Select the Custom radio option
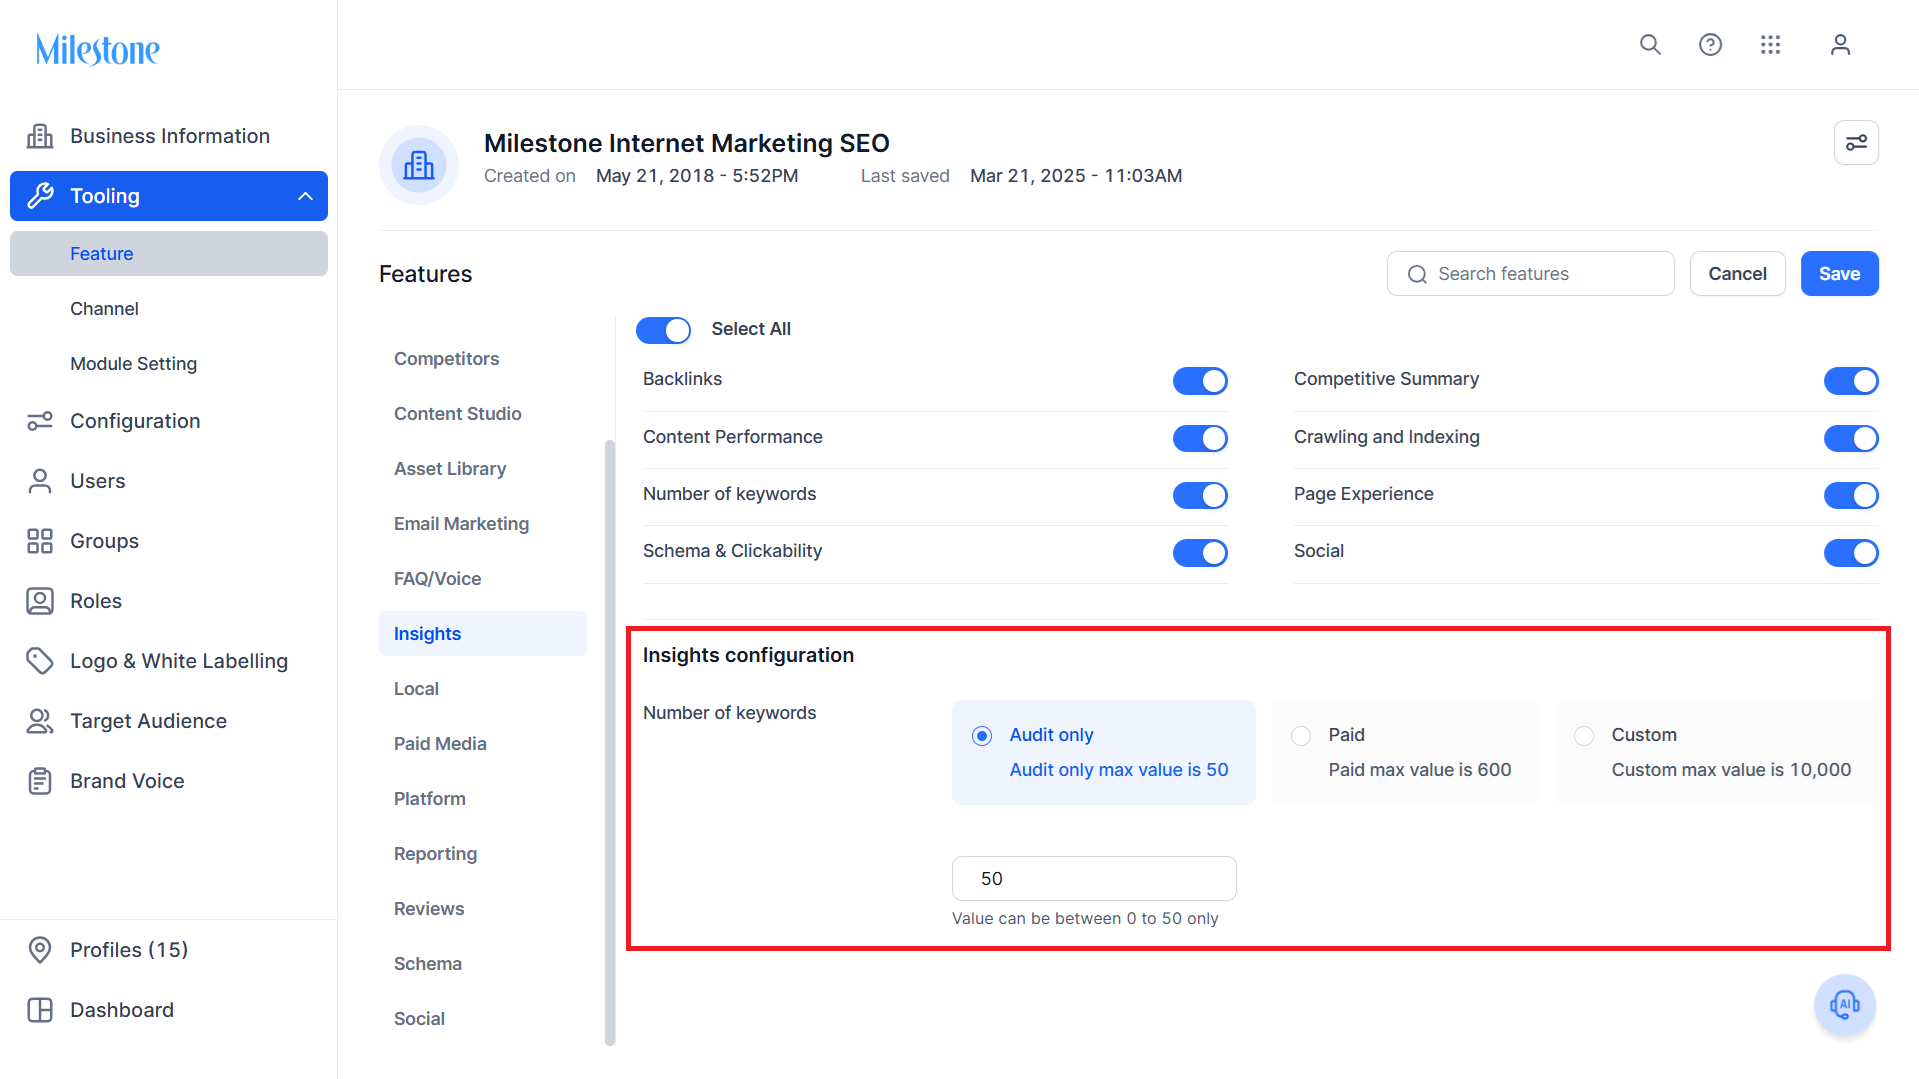 (1584, 736)
